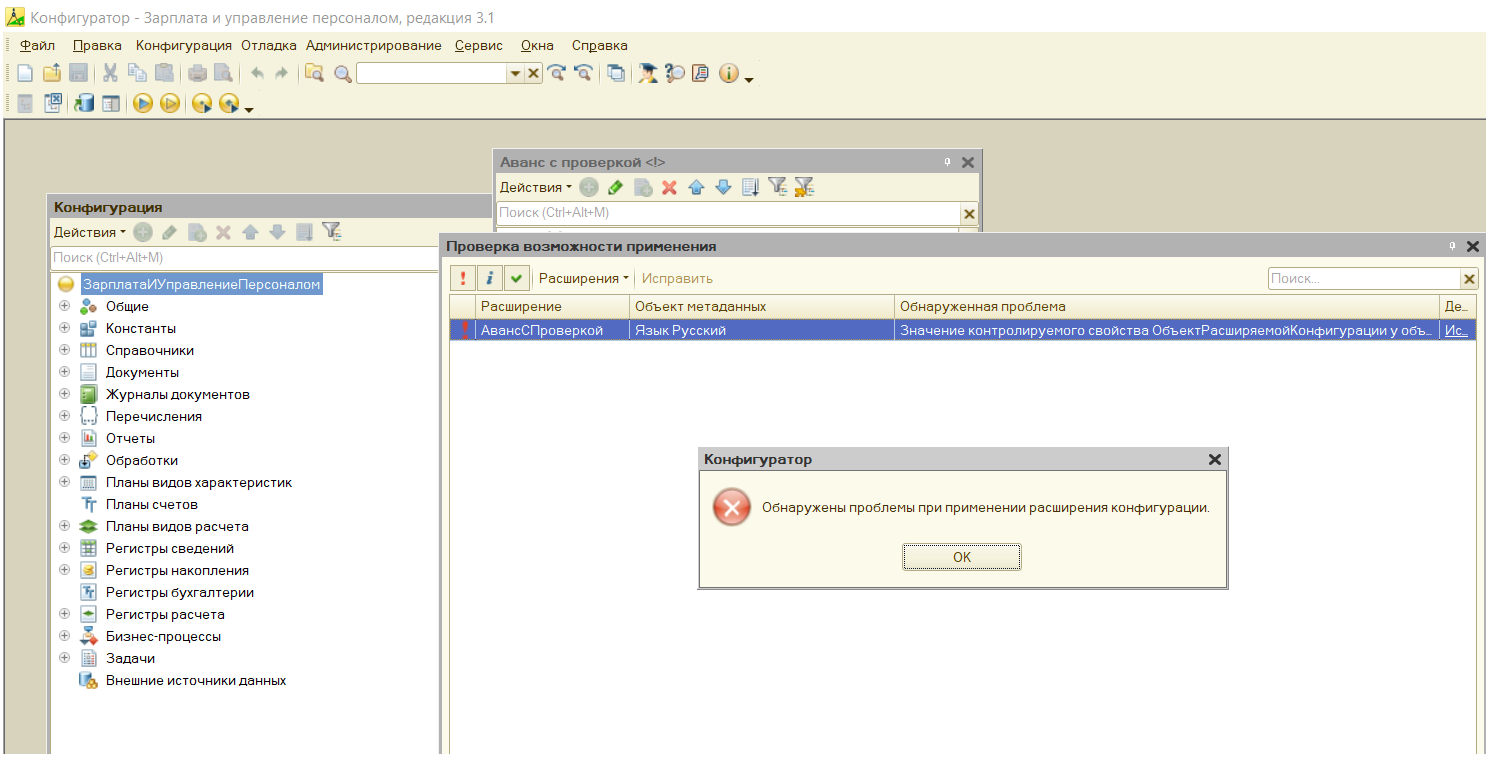Click the Move Down arrow in Аванс с проверкой
Image resolution: width=1486 pixels, height=763 pixels.
[723, 187]
